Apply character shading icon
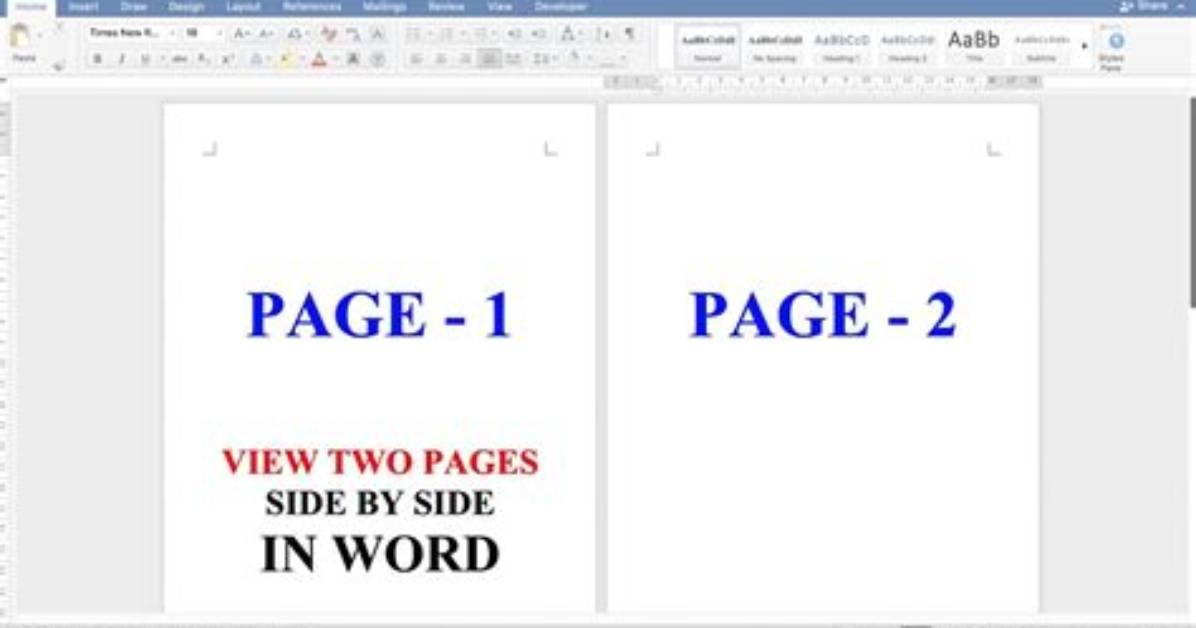This screenshot has height=628, width=1196. (353, 59)
